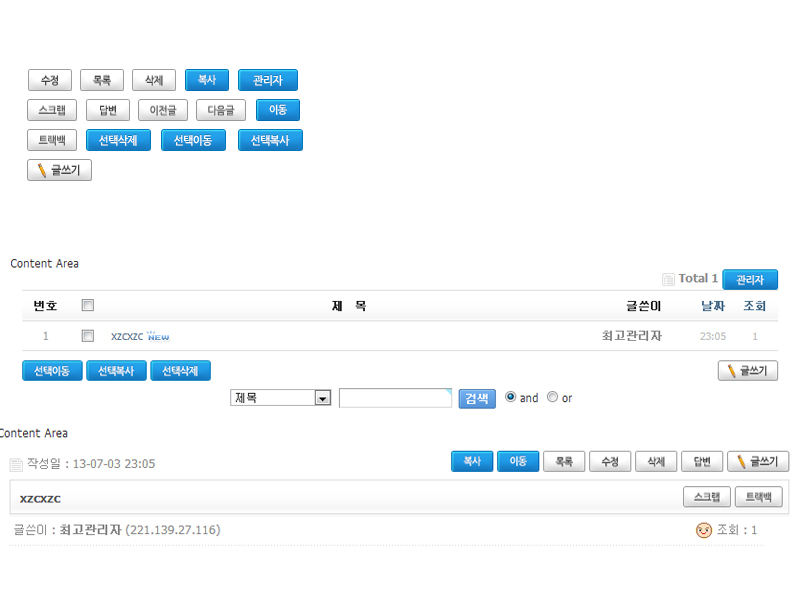Screen dimensions: 800x600
Task: Sort by the 조회 column header
Action: pyautogui.click(x=755, y=306)
